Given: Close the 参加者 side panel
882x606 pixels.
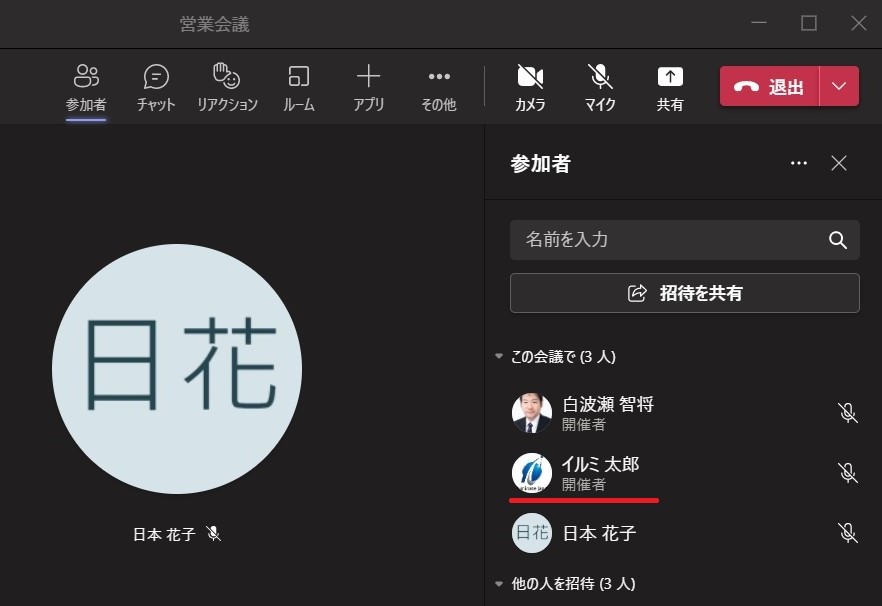Looking at the screenshot, I should click(x=839, y=163).
